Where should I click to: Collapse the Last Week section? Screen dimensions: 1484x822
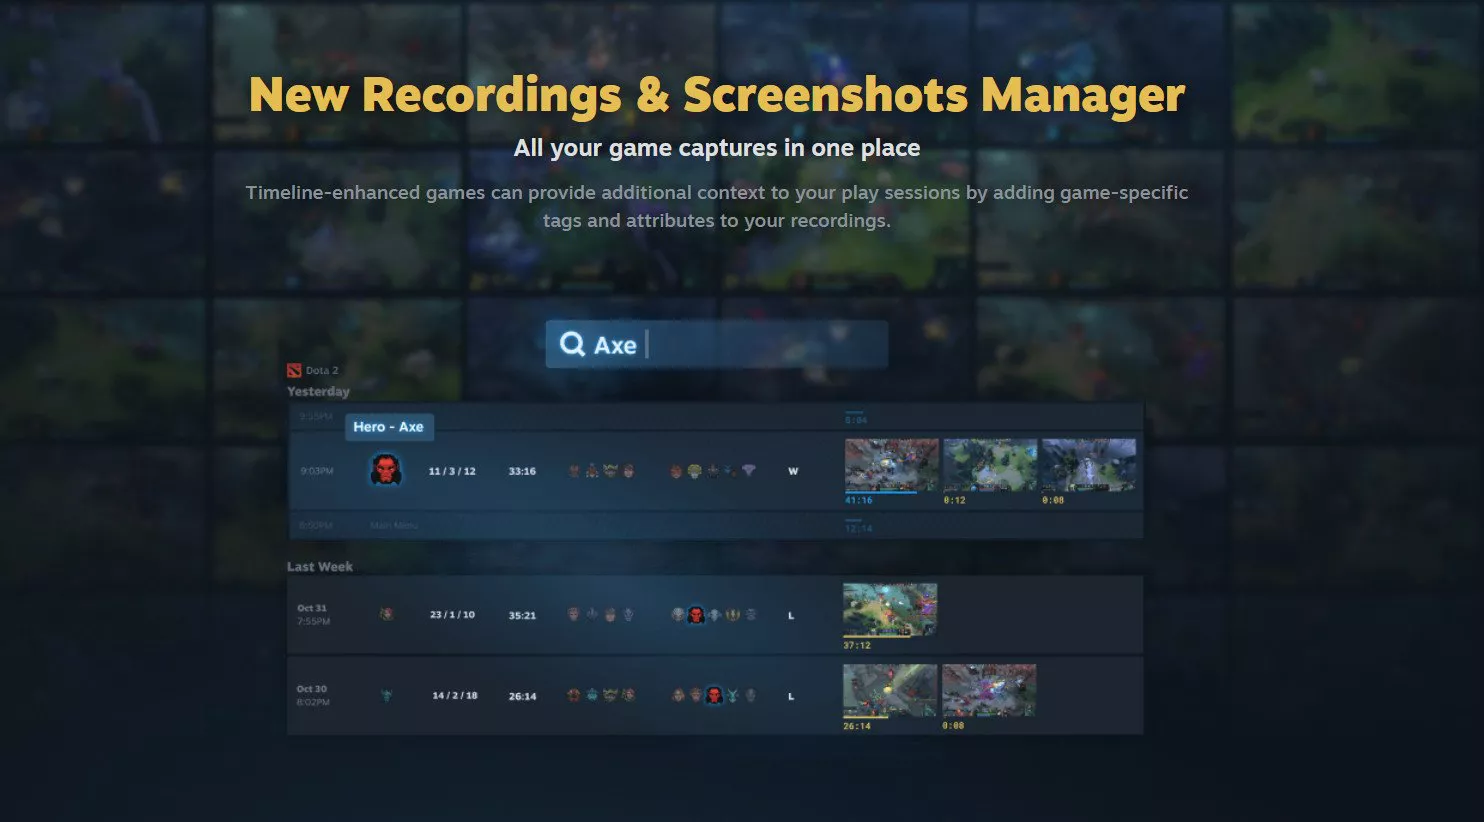(320, 566)
